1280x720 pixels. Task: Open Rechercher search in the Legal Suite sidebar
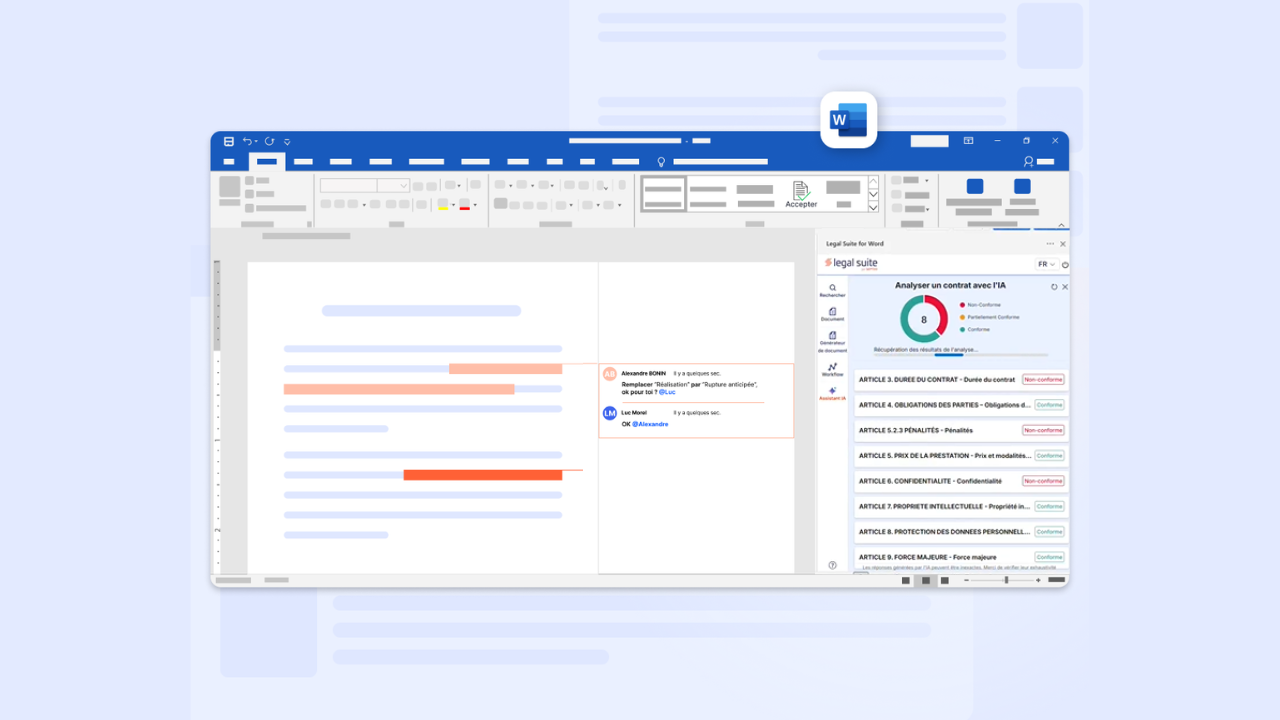coord(831,288)
